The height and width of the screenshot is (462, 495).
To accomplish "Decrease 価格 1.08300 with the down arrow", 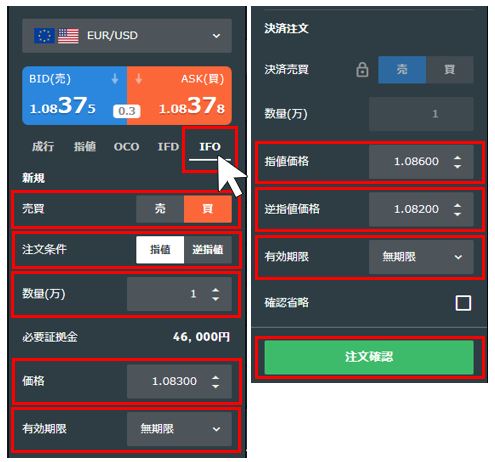I will click(x=215, y=386).
